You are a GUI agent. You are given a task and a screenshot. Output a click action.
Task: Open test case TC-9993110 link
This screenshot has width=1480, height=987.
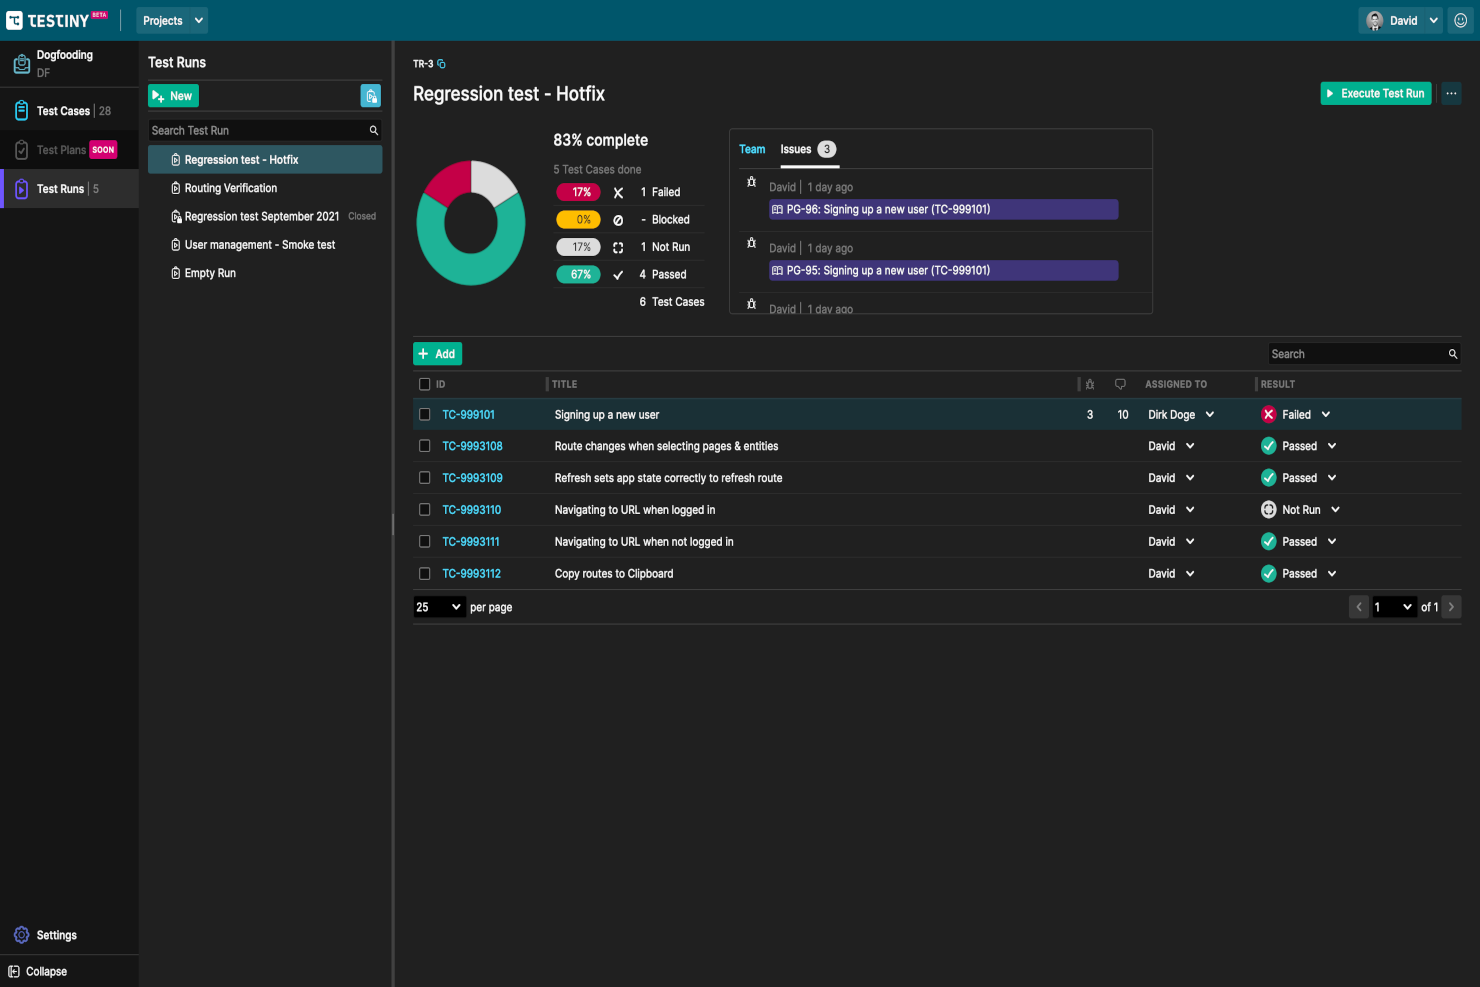472,509
